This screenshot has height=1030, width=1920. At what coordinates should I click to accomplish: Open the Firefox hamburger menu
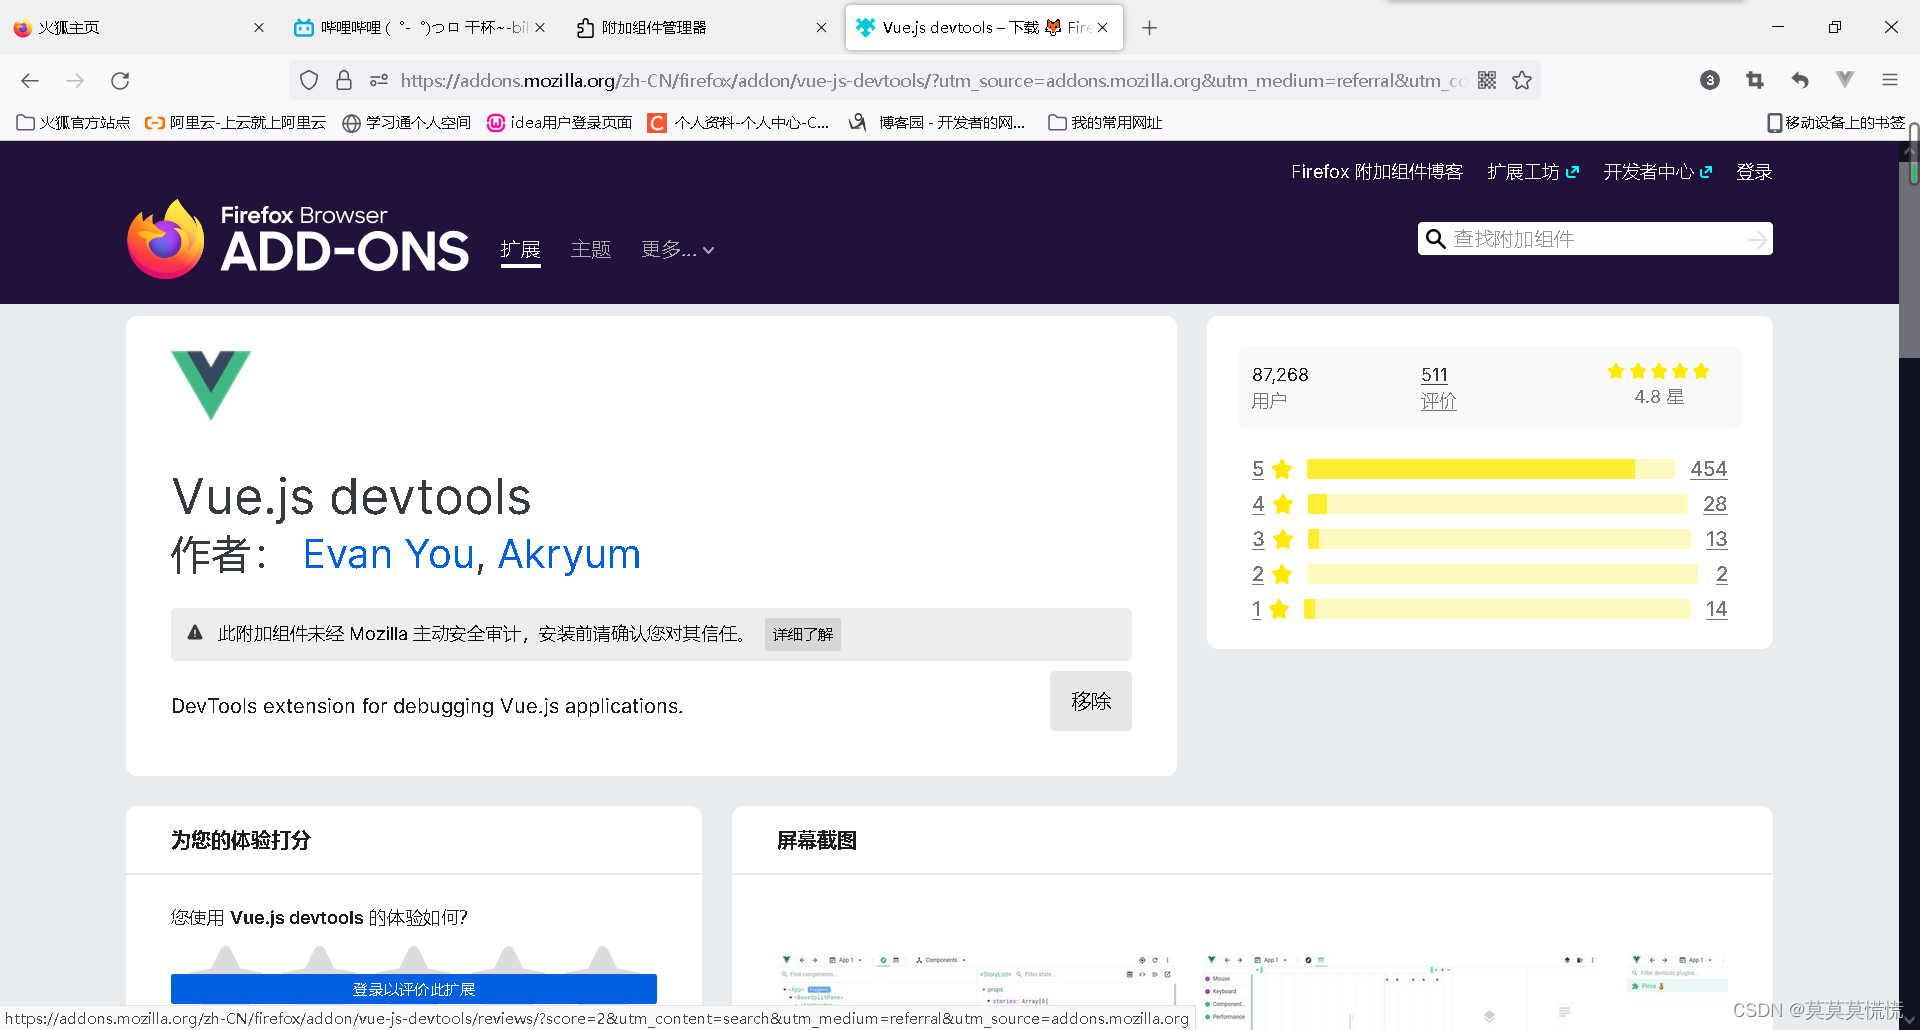pos(1890,81)
